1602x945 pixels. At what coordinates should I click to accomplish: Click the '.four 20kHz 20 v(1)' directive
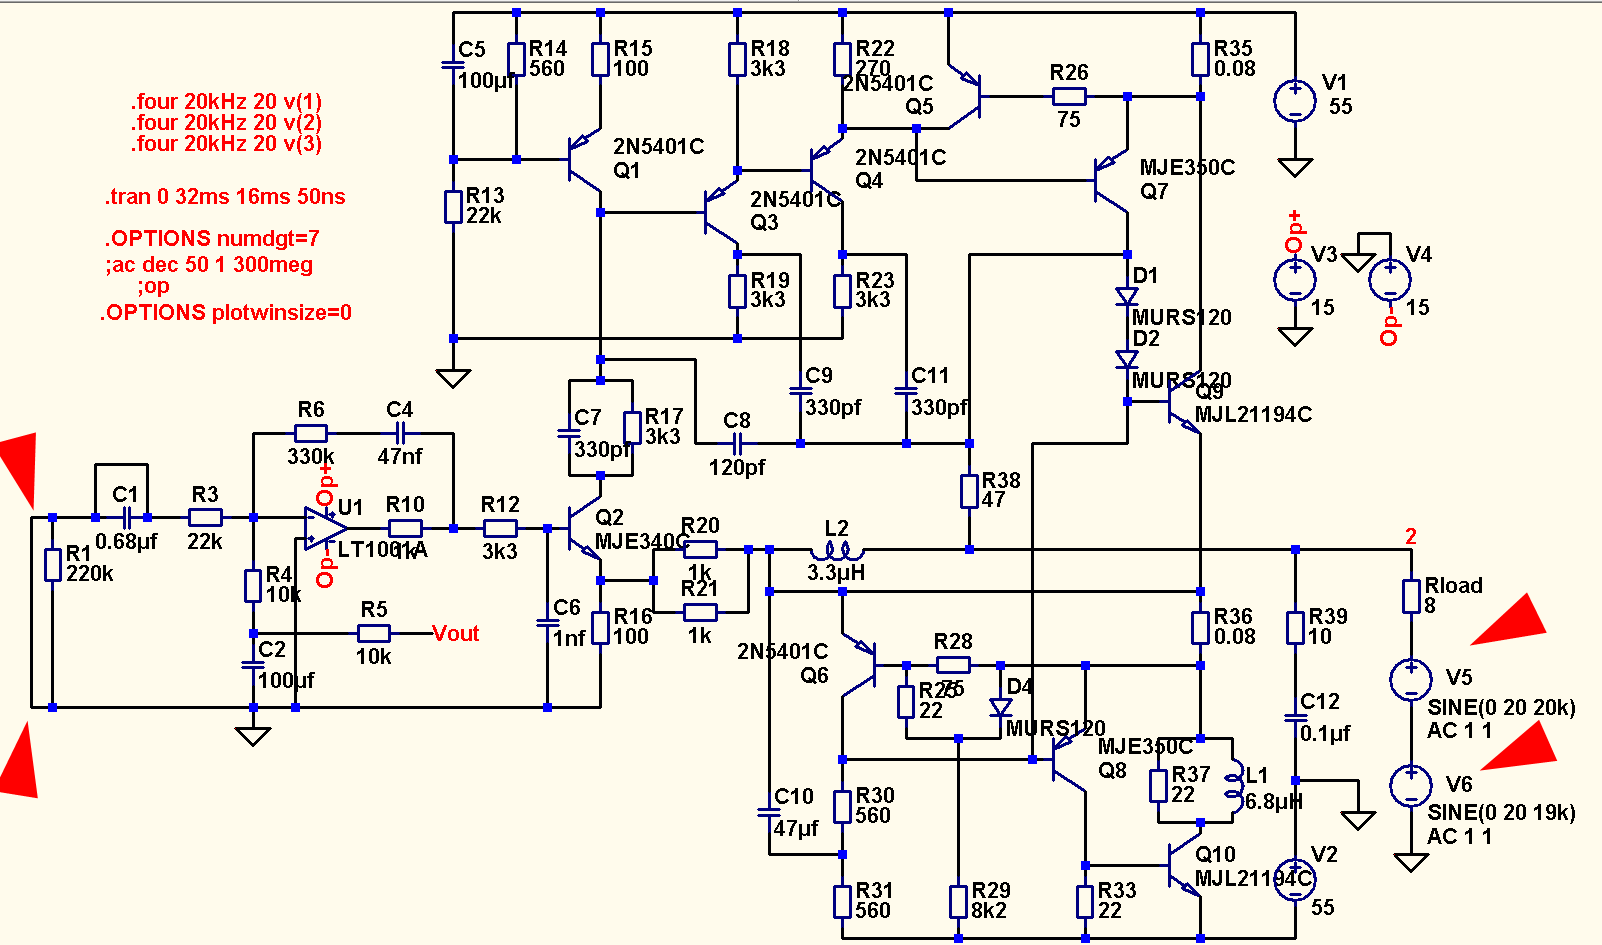click(226, 102)
